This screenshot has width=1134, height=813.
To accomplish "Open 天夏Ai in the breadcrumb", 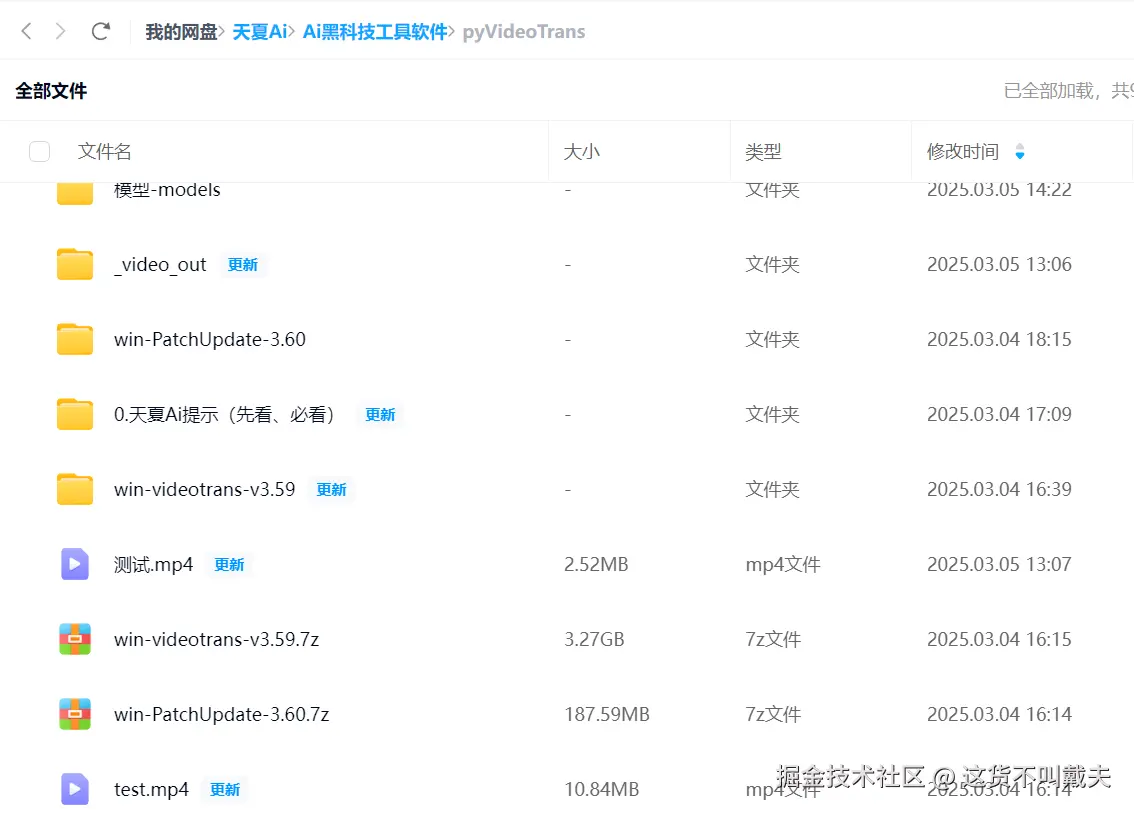I will click(260, 32).
